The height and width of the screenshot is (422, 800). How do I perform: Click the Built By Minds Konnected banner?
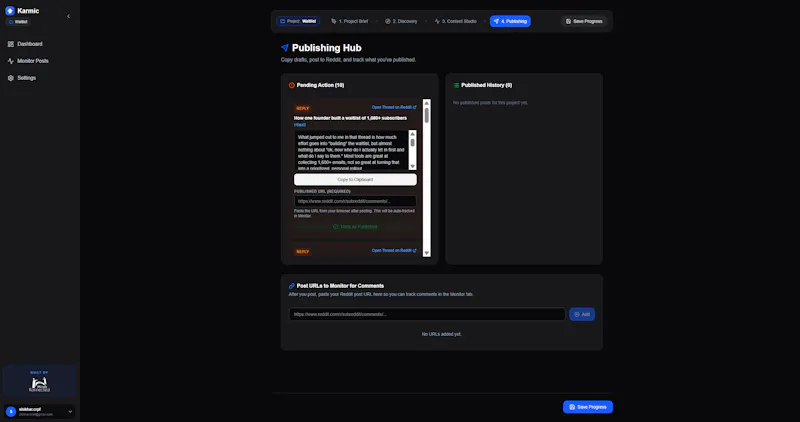39,382
